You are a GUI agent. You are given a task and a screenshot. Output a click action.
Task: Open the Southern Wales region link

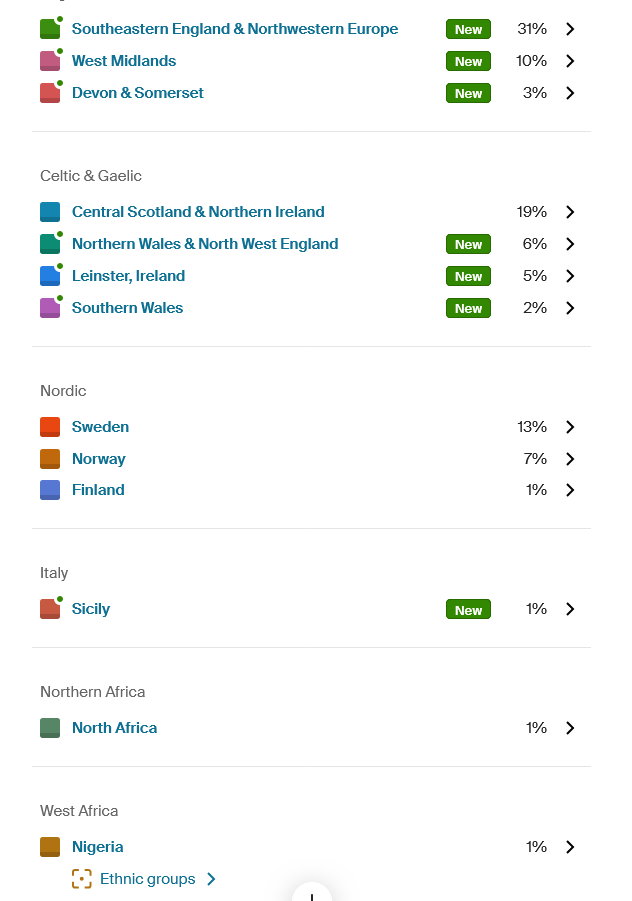click(127, 308)
